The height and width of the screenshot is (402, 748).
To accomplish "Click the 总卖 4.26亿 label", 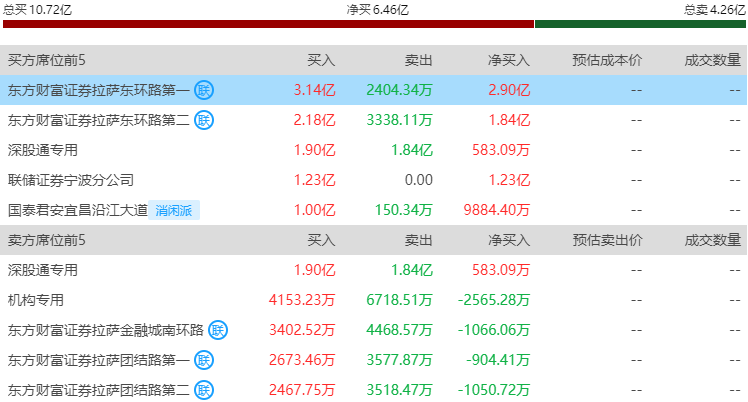I will pos(714,10).
